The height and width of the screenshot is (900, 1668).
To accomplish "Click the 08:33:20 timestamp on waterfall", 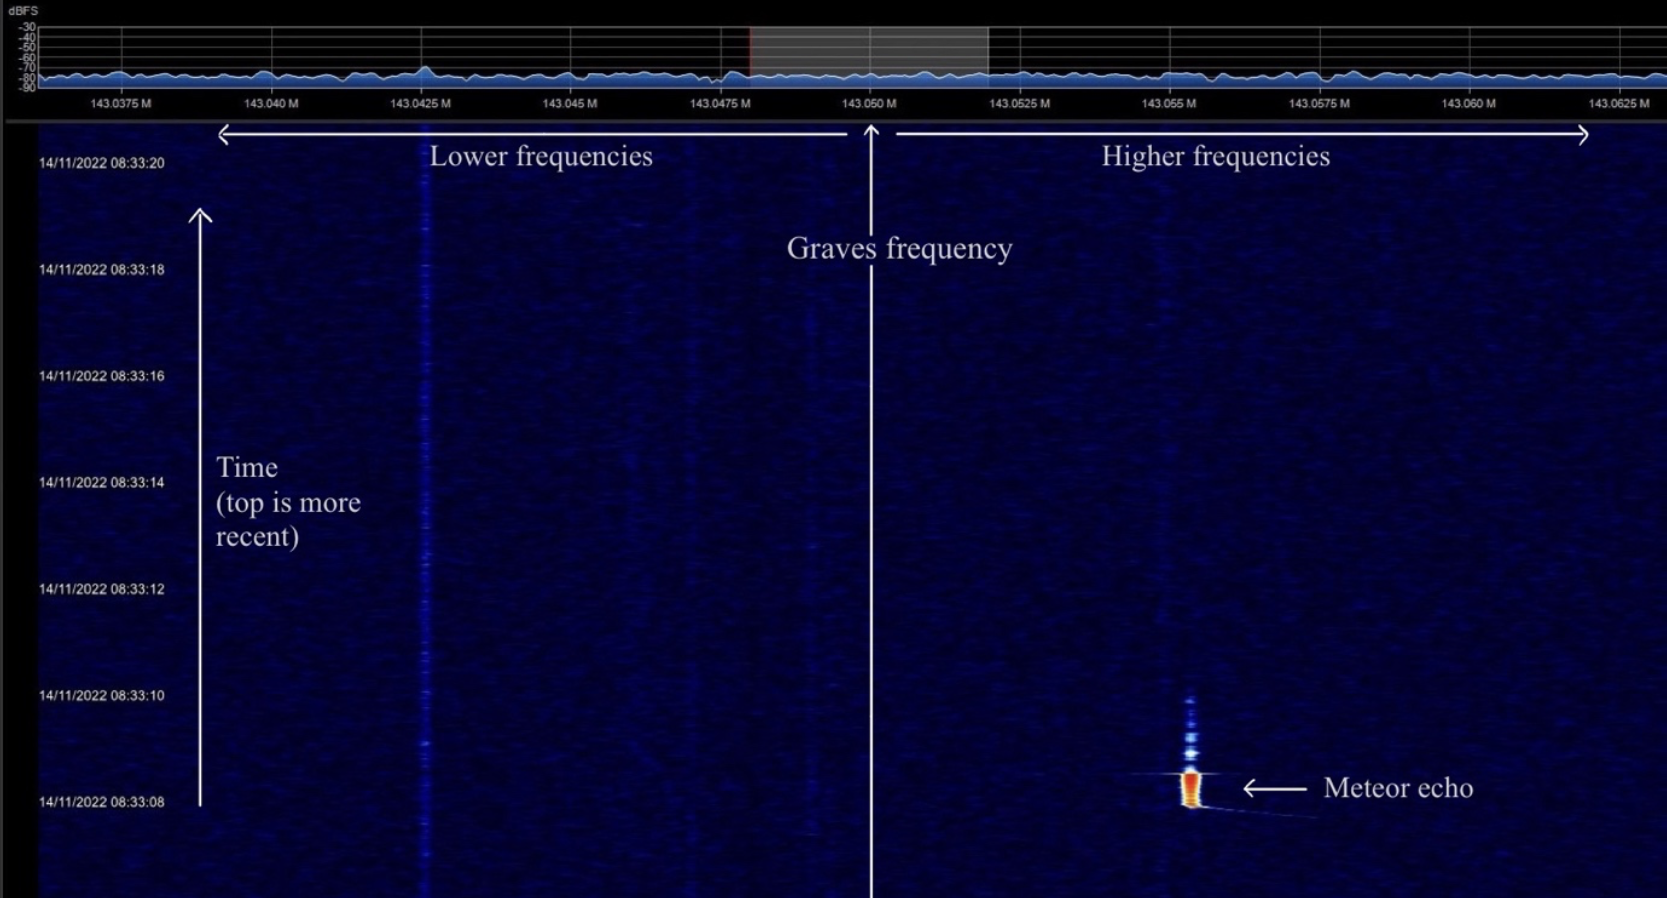I will 102,163.
